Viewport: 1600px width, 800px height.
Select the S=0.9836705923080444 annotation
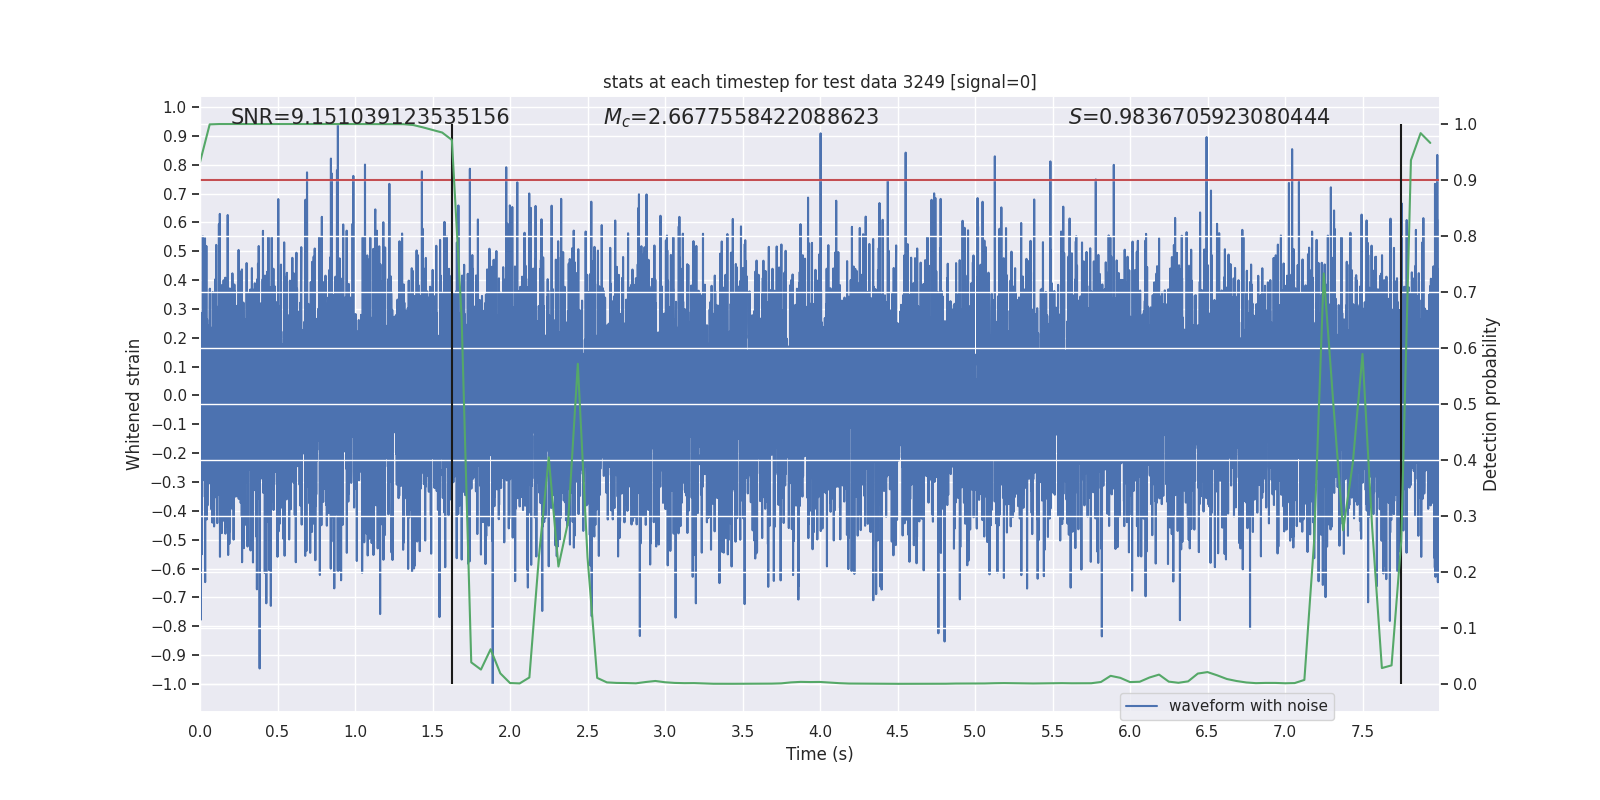(x=1199, y=117)
